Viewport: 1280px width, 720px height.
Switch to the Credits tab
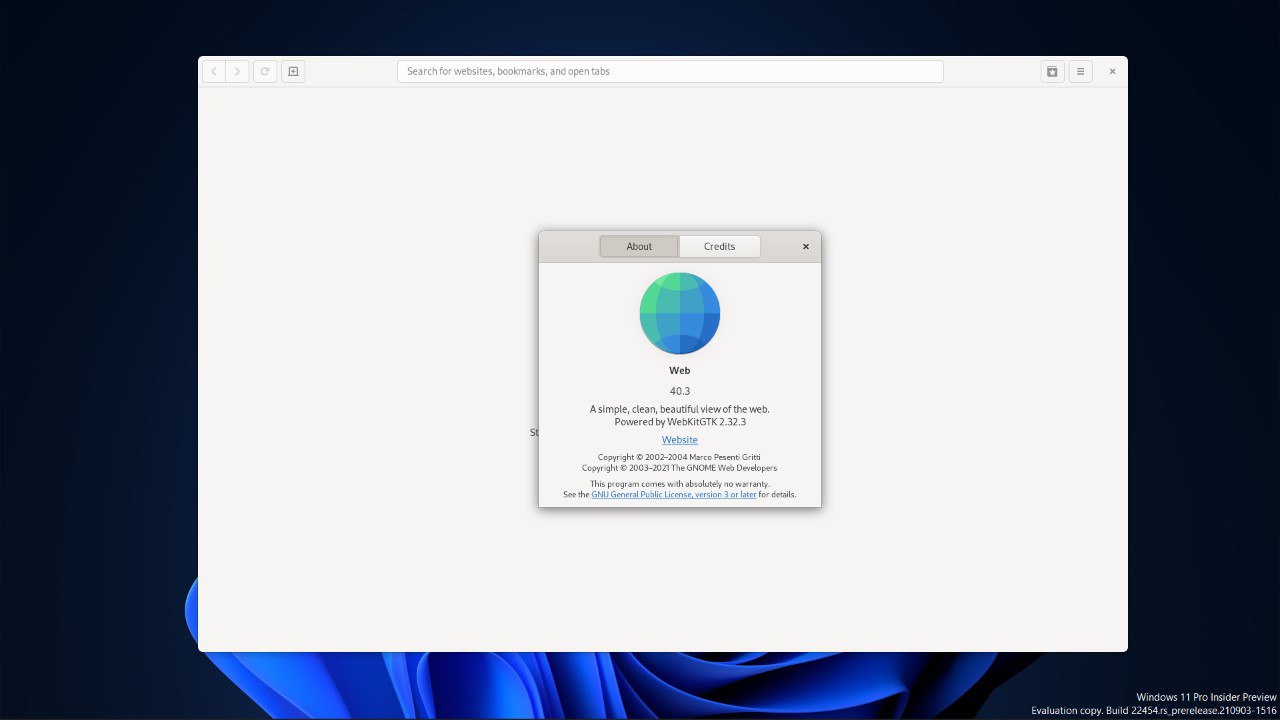[720, 246]
